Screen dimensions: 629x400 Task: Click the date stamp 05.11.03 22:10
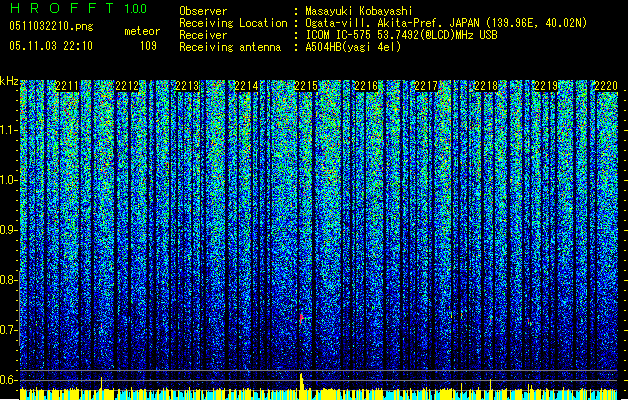click(x=51, y=46)
